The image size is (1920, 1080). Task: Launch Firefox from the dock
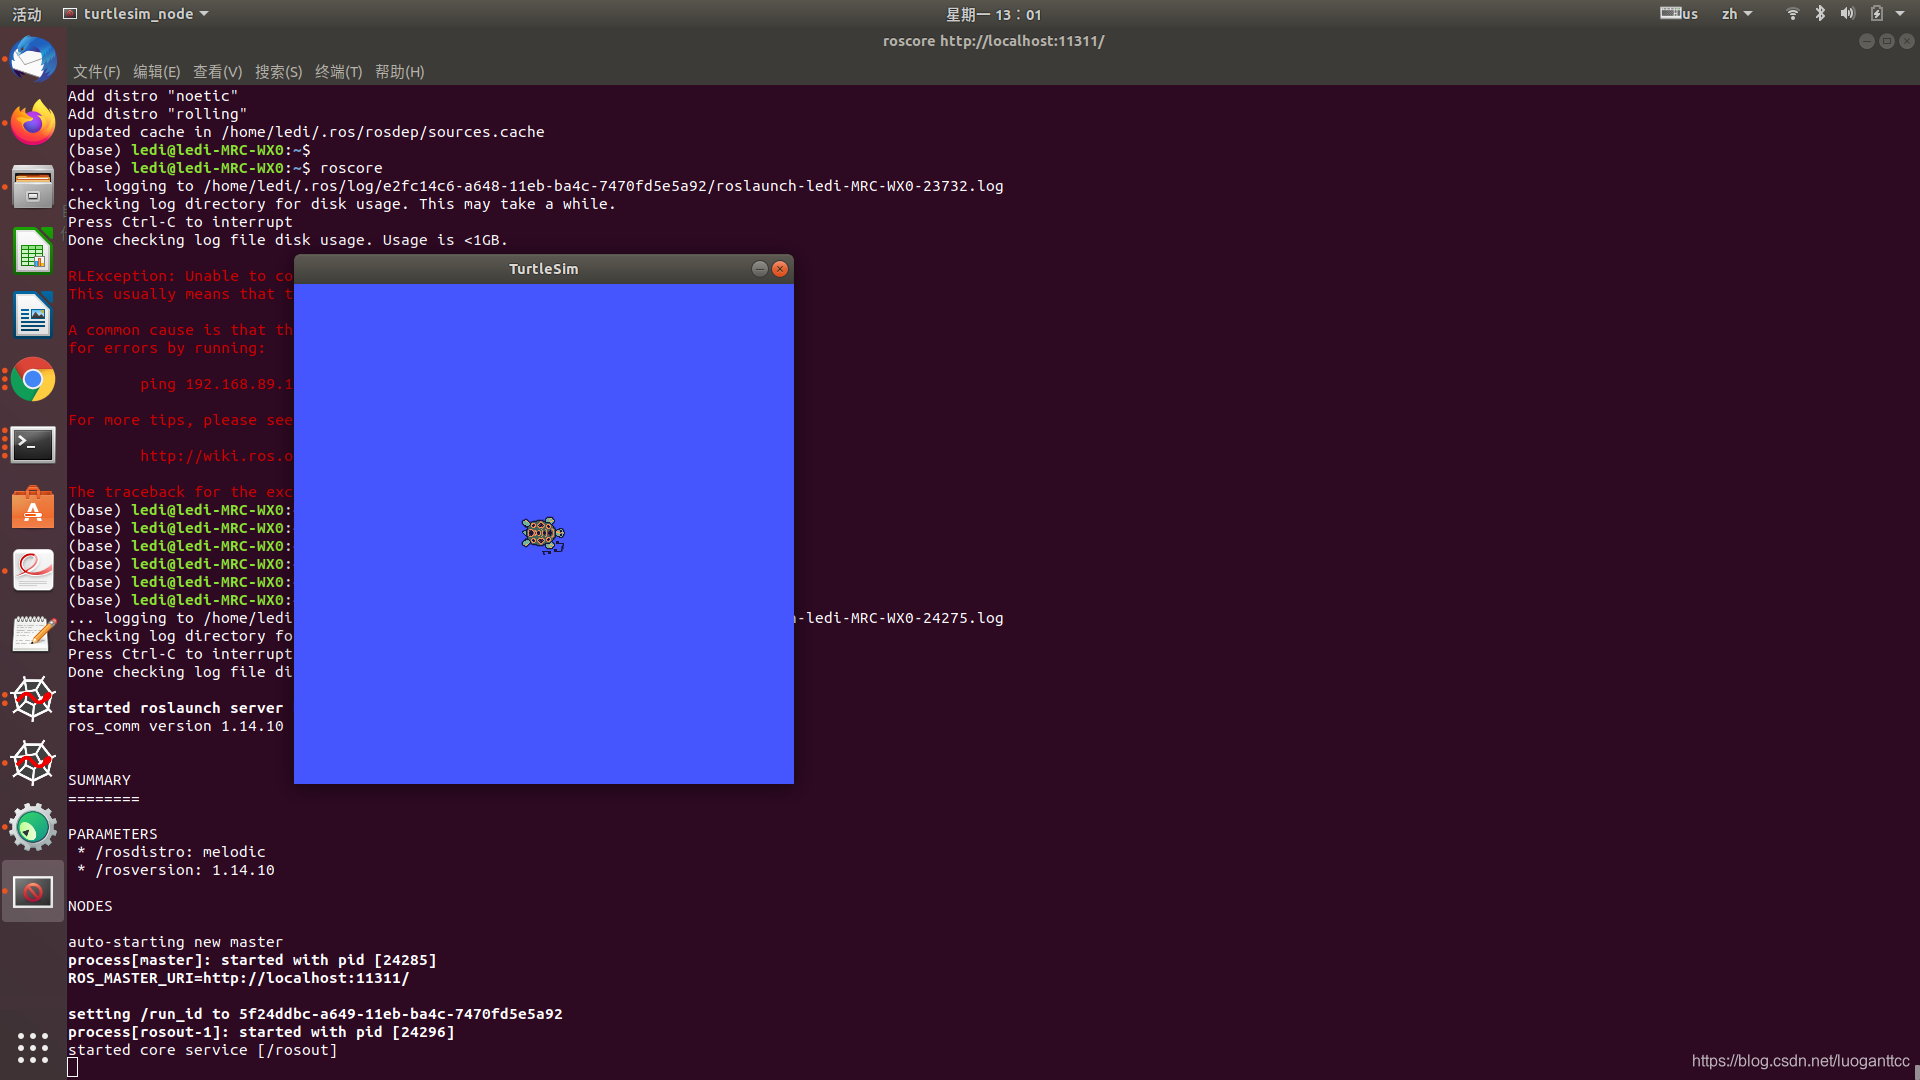click(33, 124)
